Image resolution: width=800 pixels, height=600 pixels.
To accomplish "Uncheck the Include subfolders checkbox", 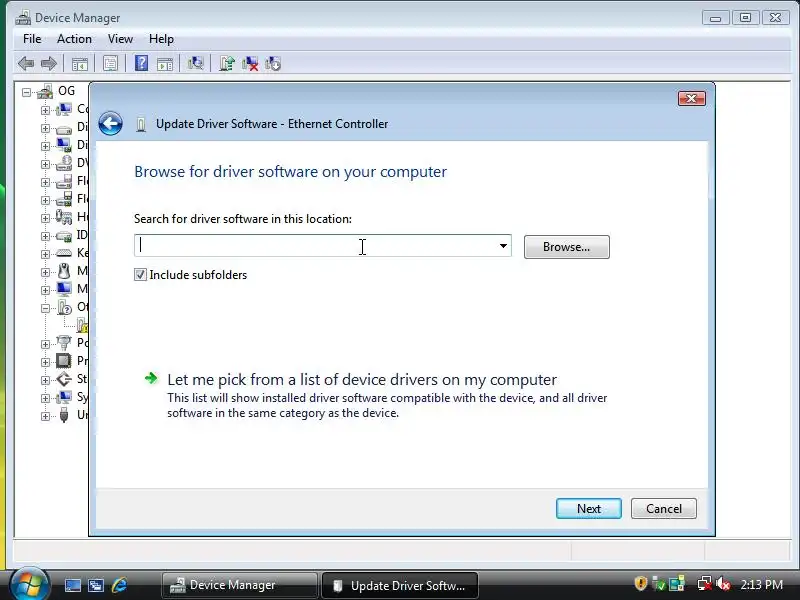I will 140,274.
